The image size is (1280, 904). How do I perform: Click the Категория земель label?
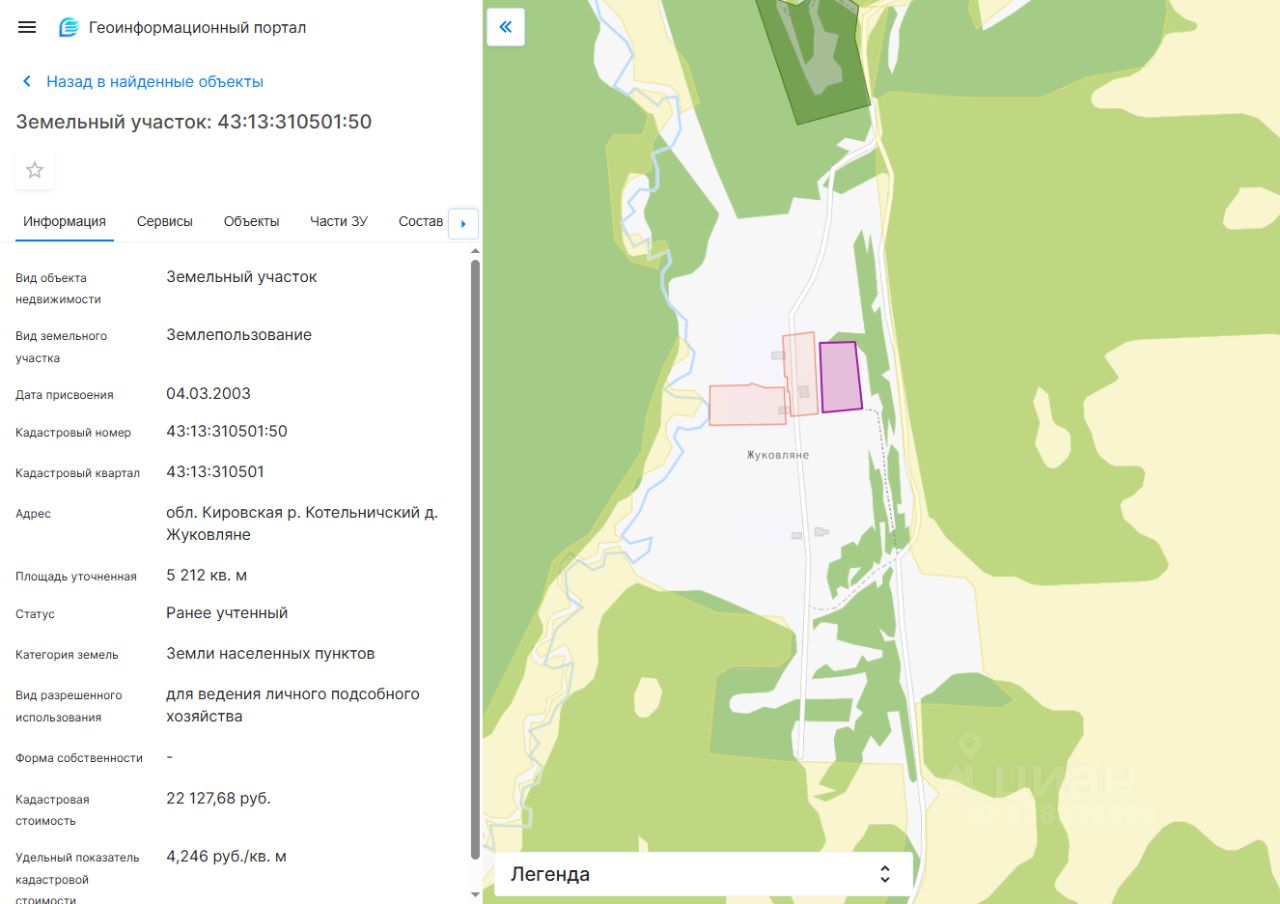(x=67, y=655)
